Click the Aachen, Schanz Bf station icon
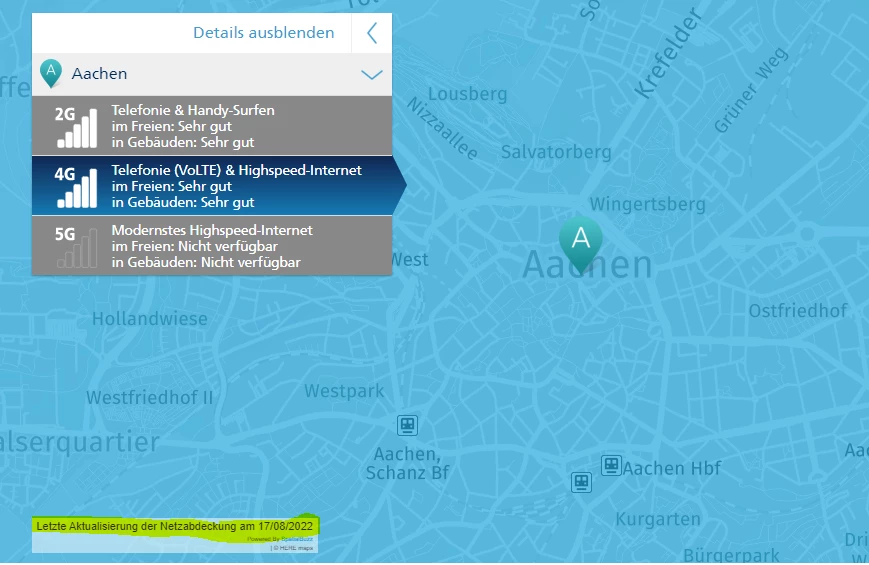 point(407,425)
